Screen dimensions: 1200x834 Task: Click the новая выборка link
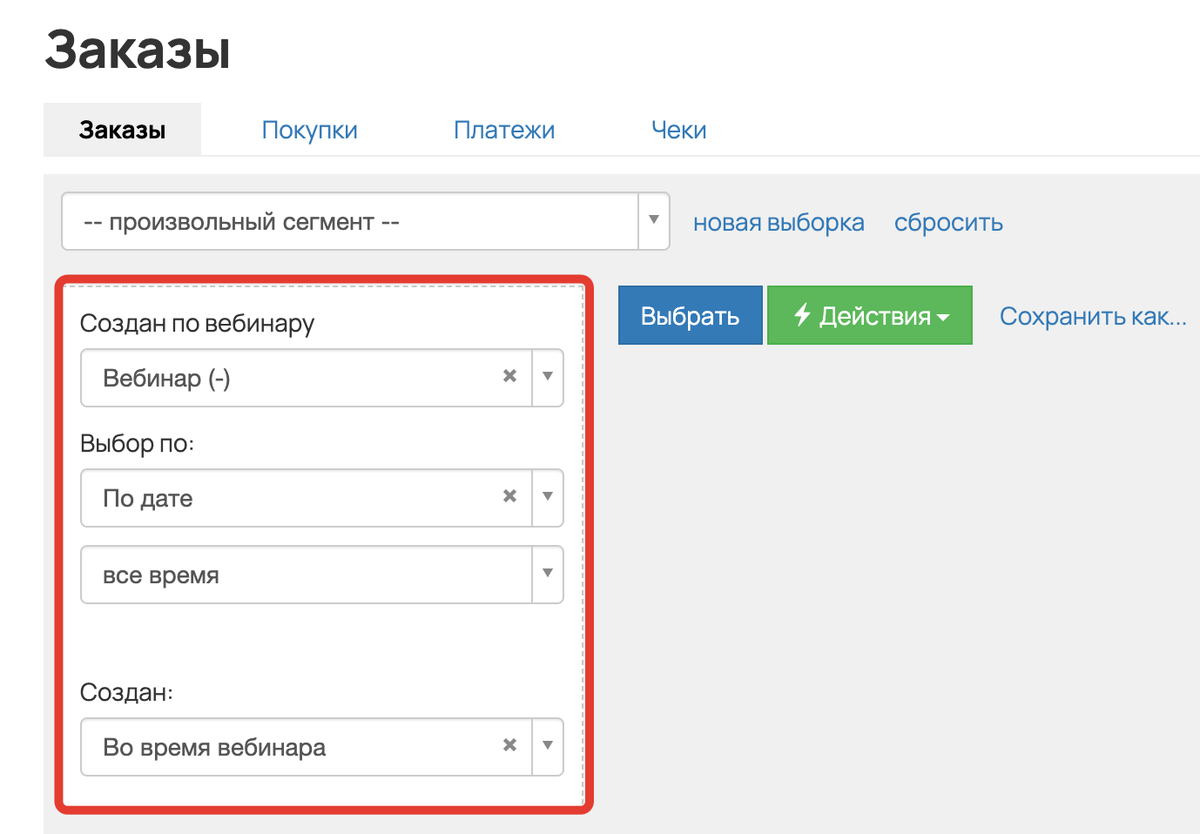pyautogui.click(x=779, y=222)
